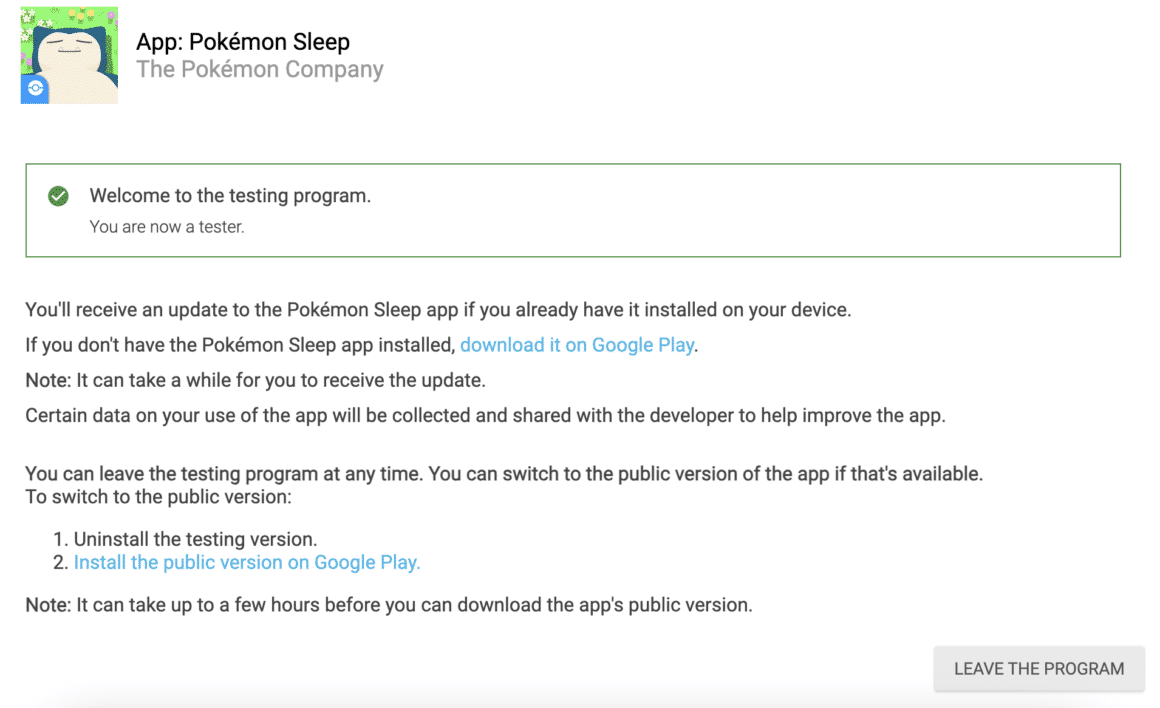
Task: Click the green checkmark success icon
Action: pyautogui.click(x=58, y=196)
